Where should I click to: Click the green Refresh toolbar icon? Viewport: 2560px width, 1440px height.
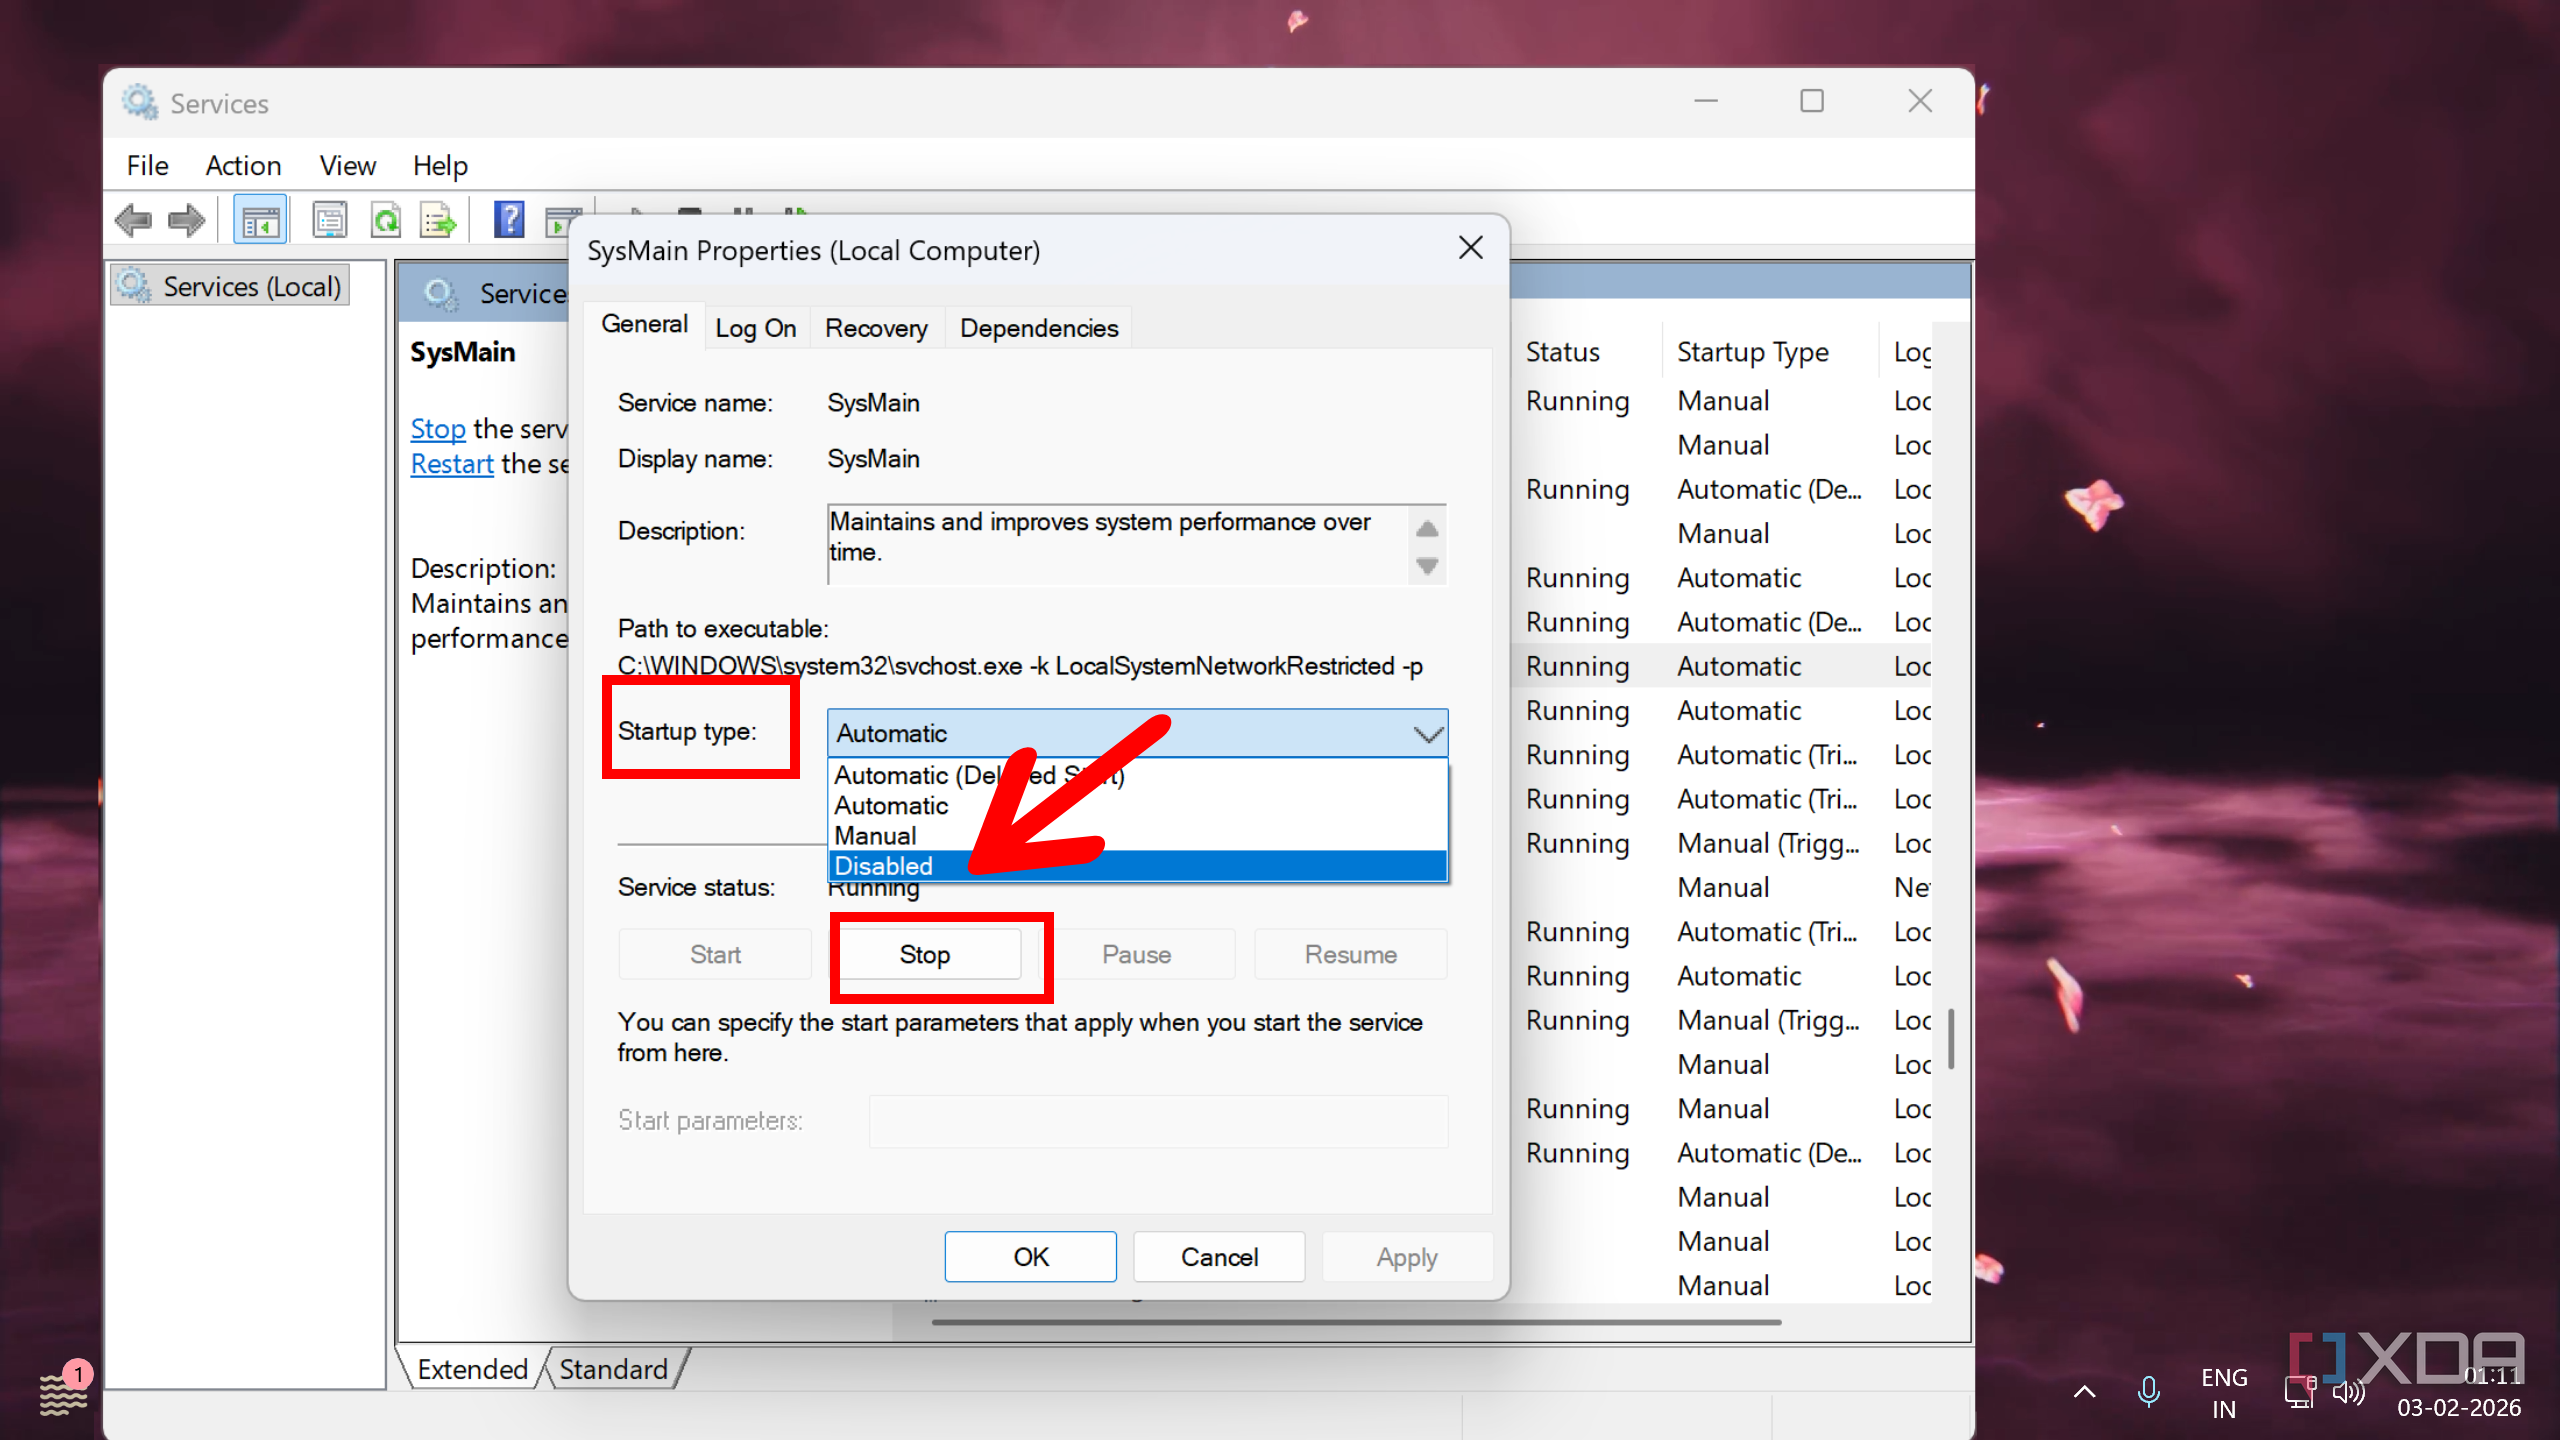click(385, 220)
